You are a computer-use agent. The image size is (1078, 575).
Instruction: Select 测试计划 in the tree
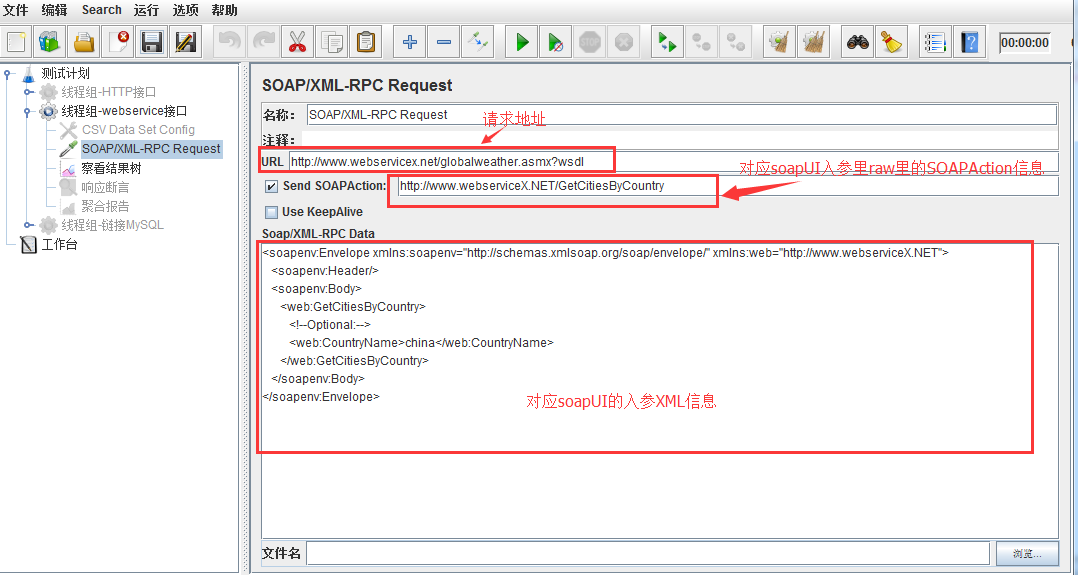click(65, 73)
